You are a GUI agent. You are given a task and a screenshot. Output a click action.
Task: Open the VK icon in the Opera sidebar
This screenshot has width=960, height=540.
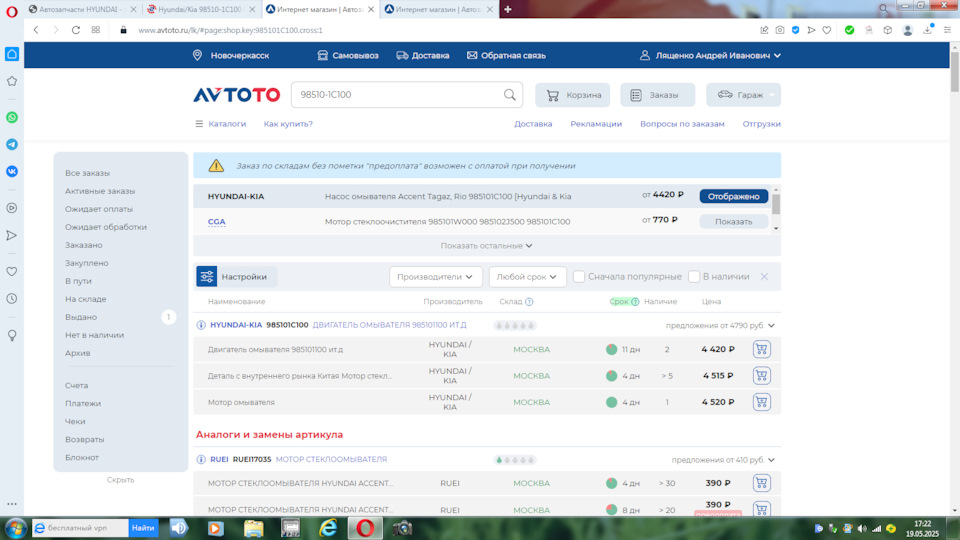[x=12, y=171]
